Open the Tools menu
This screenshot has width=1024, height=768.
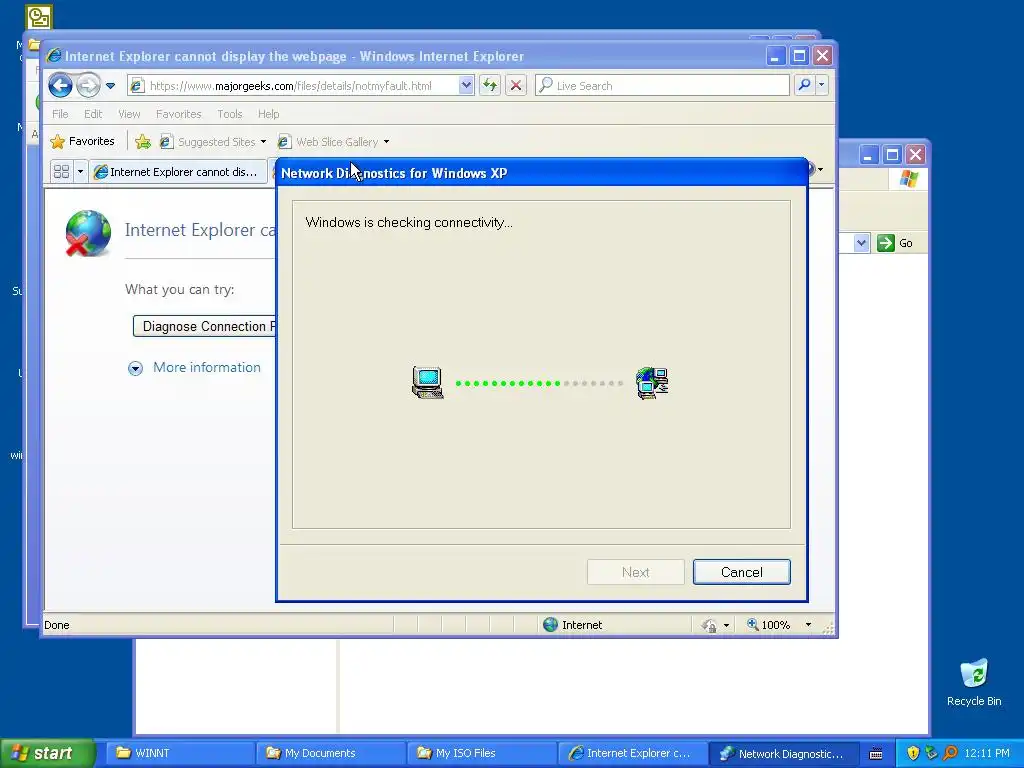(229, 114)
